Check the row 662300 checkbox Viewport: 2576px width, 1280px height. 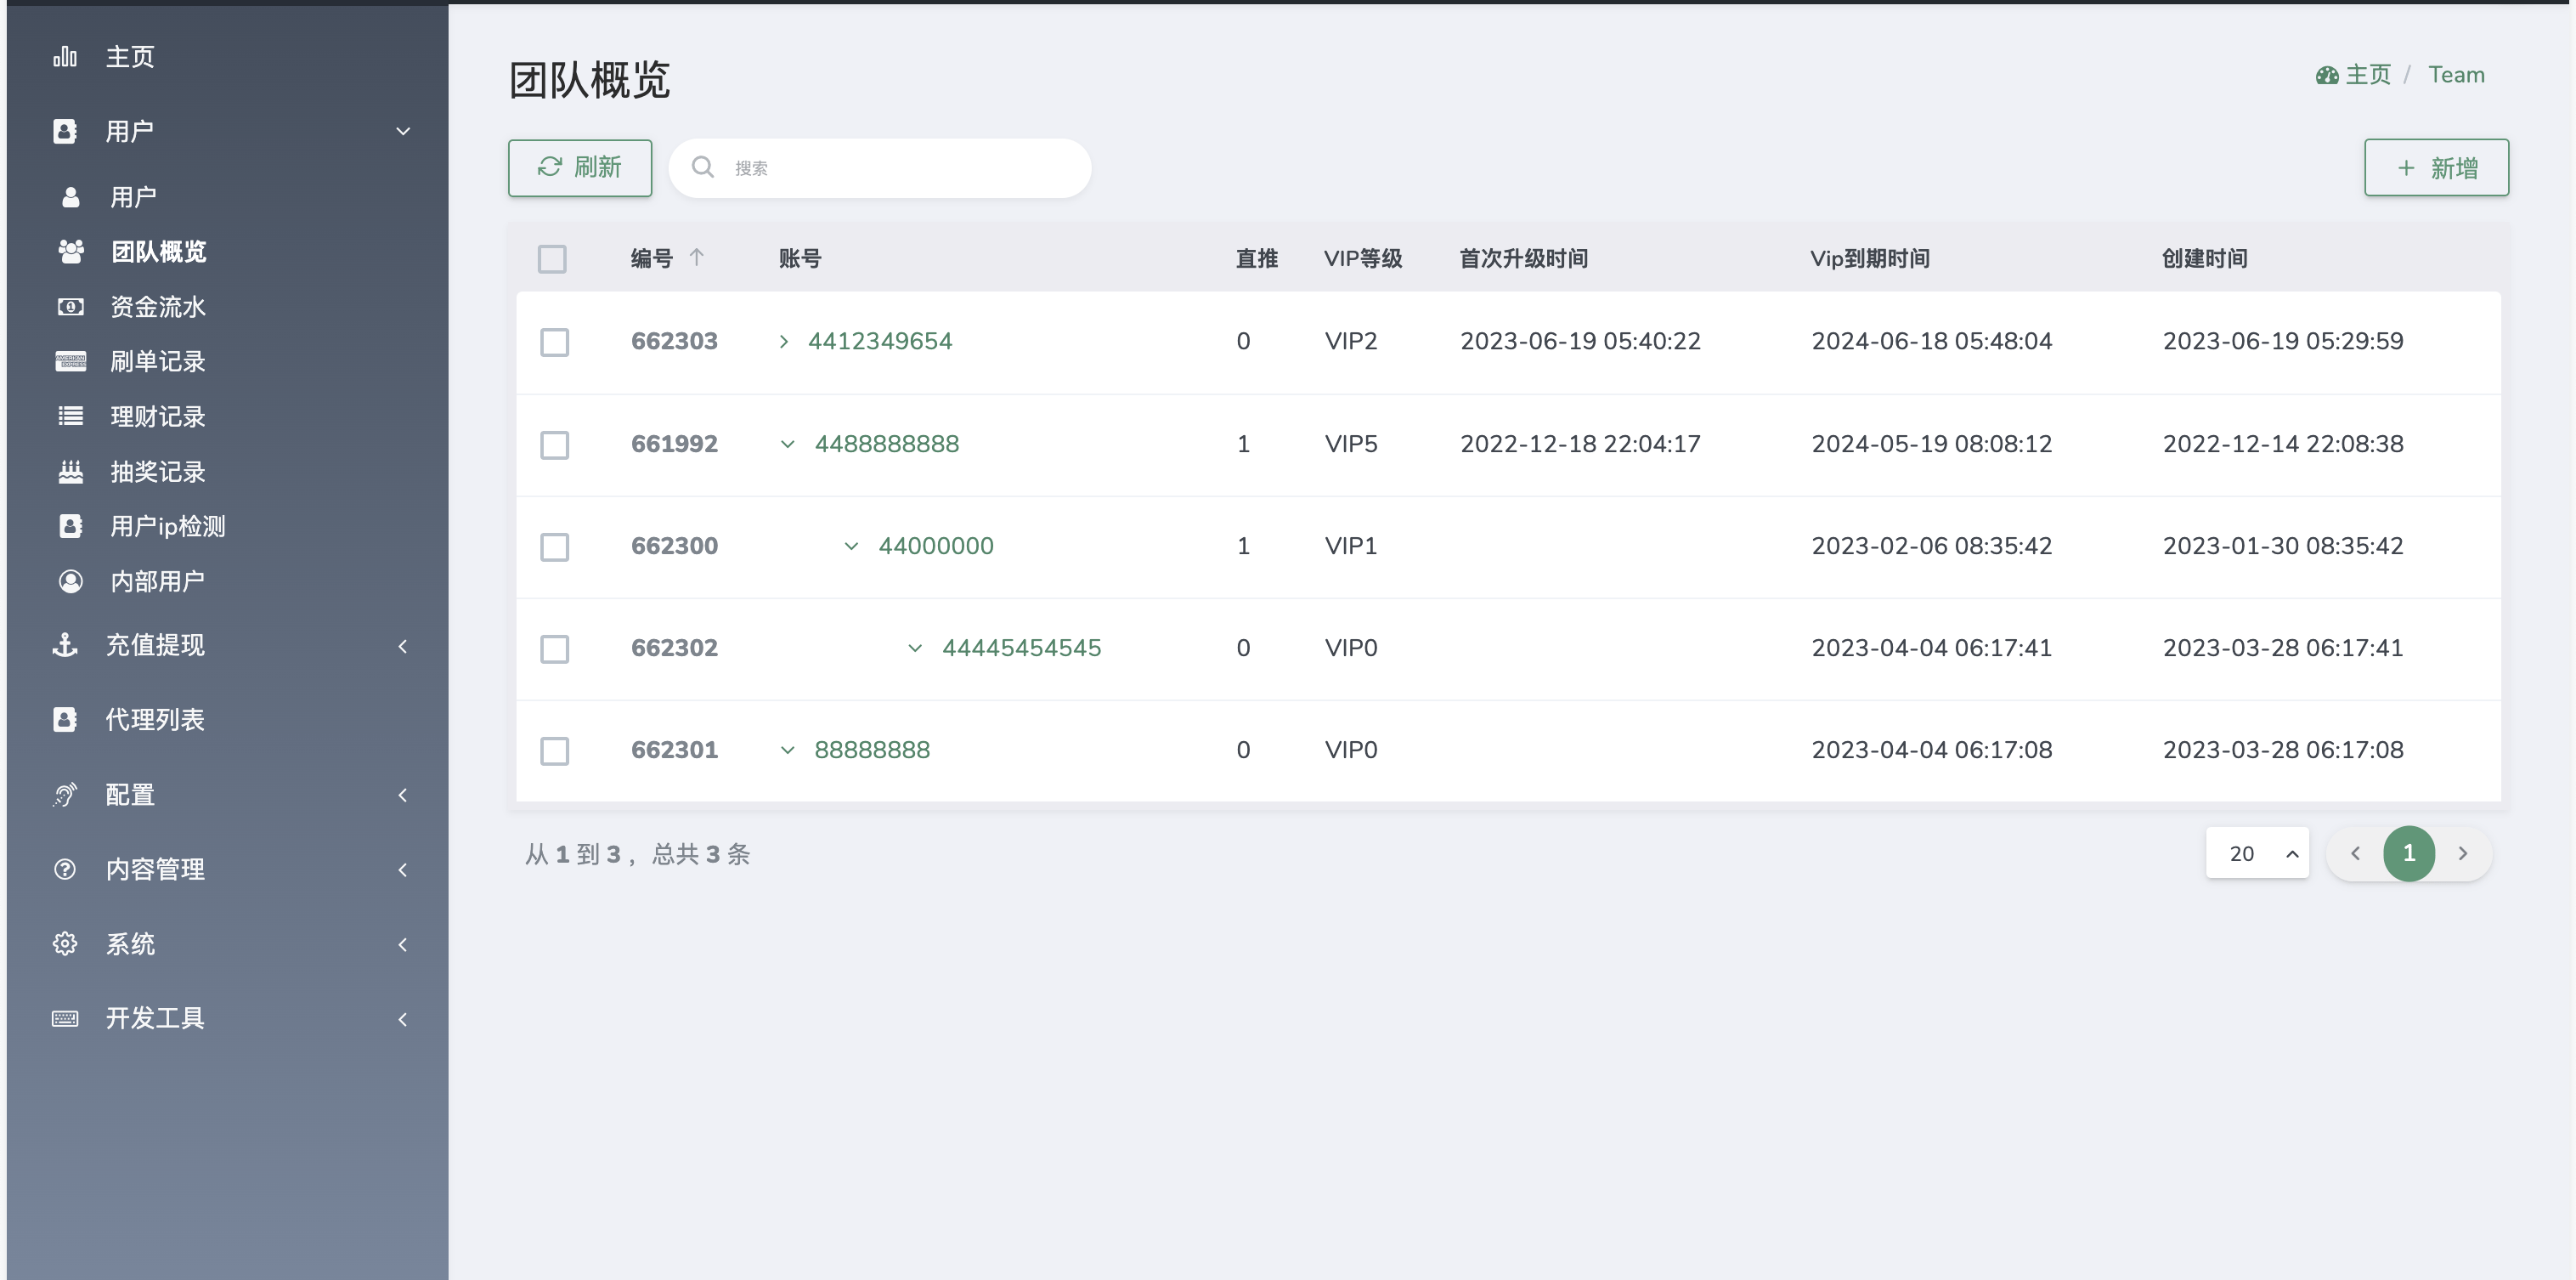[x=554, y=547]
